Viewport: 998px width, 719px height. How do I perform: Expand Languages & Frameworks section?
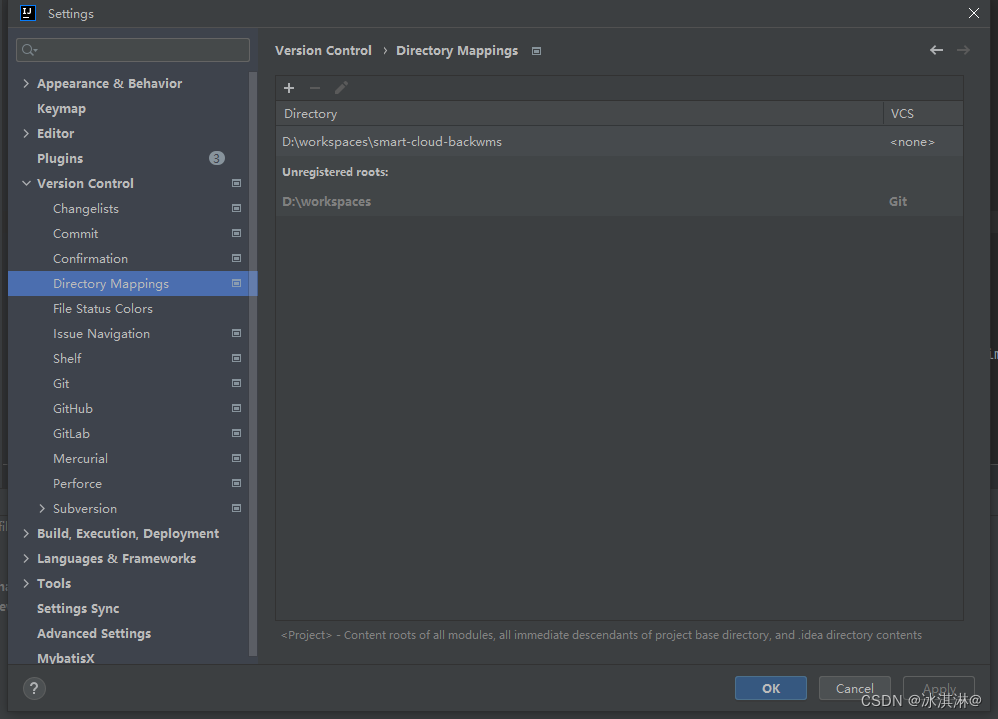tap(26, 558)
